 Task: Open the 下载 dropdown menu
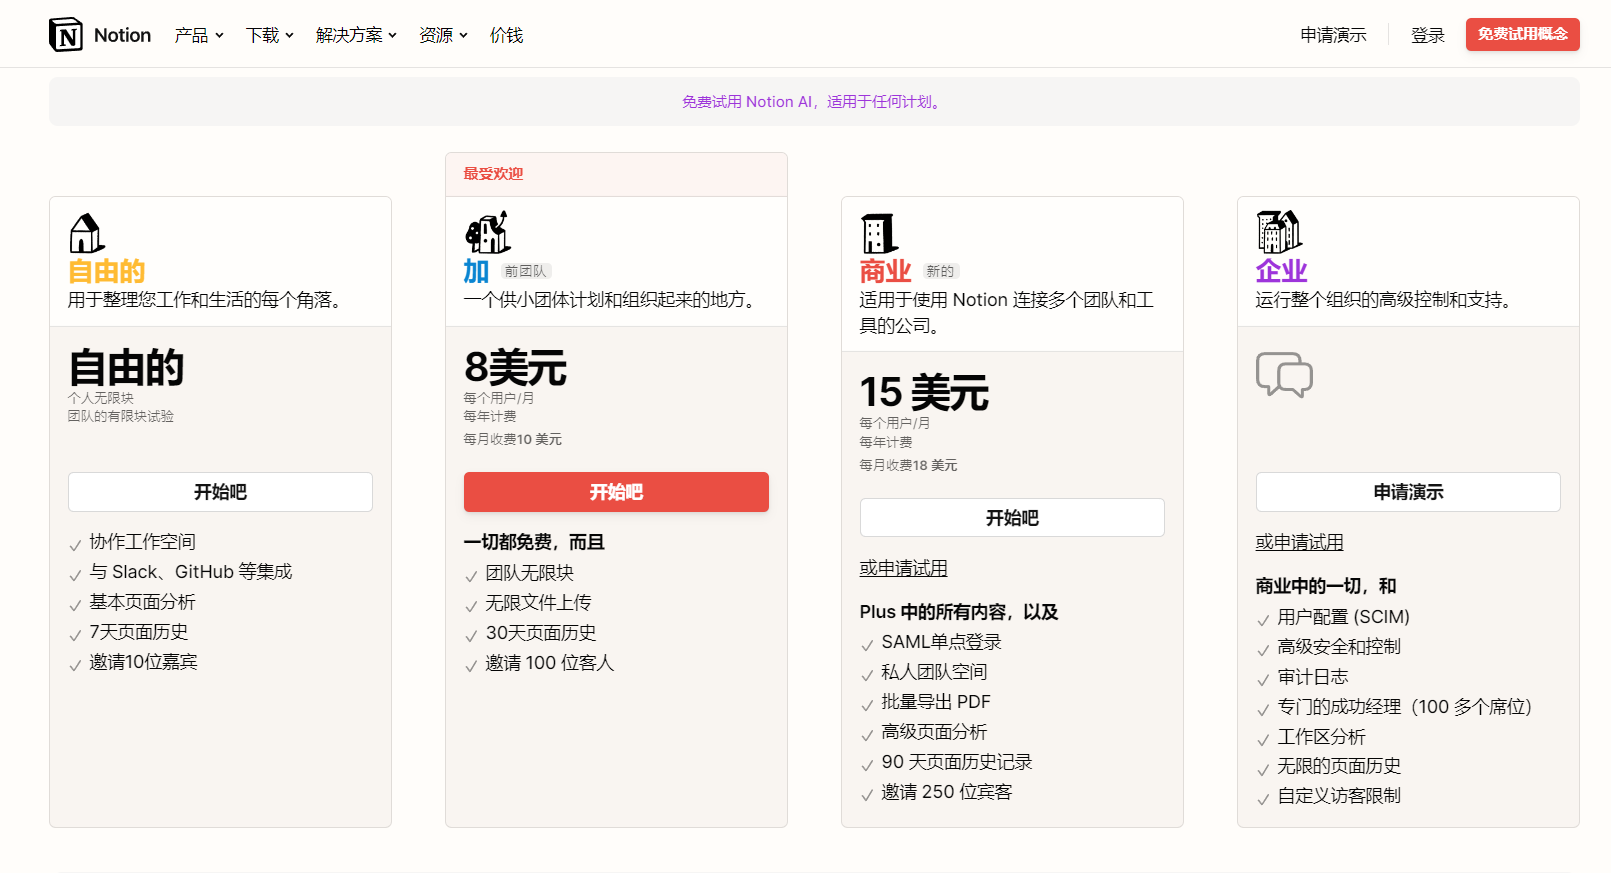(269, 35)
